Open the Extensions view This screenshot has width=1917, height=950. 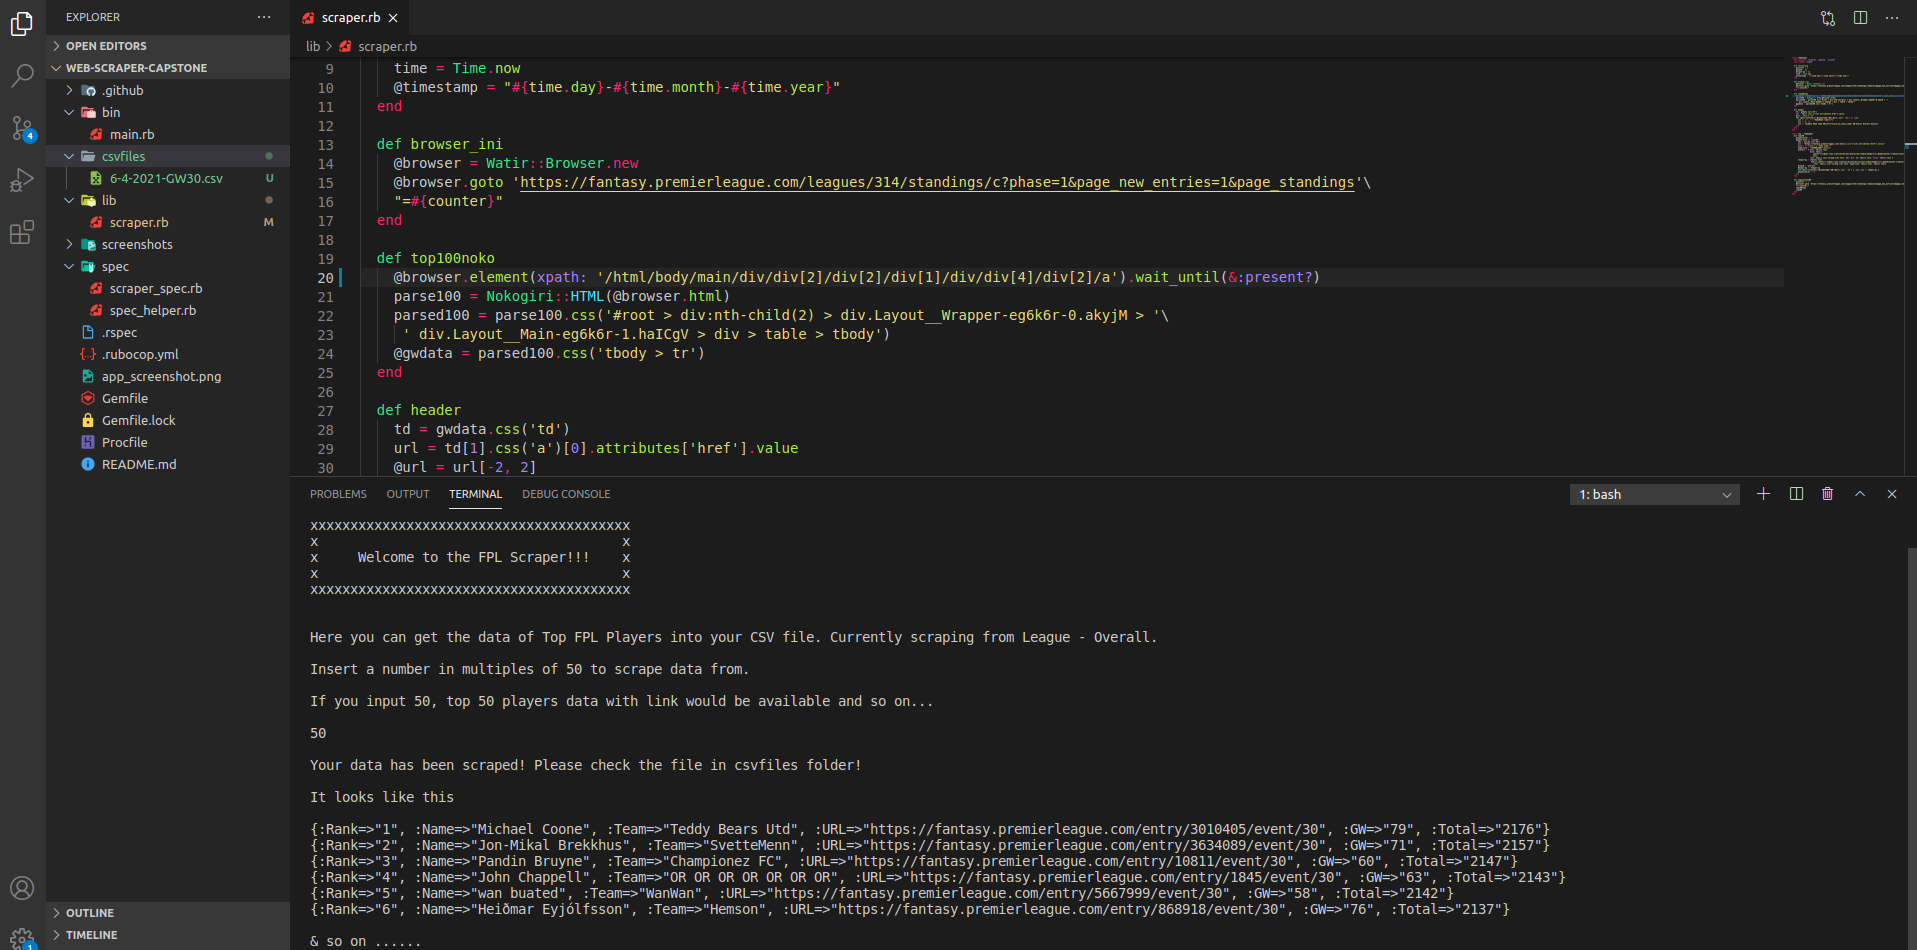tap(22, 233)
